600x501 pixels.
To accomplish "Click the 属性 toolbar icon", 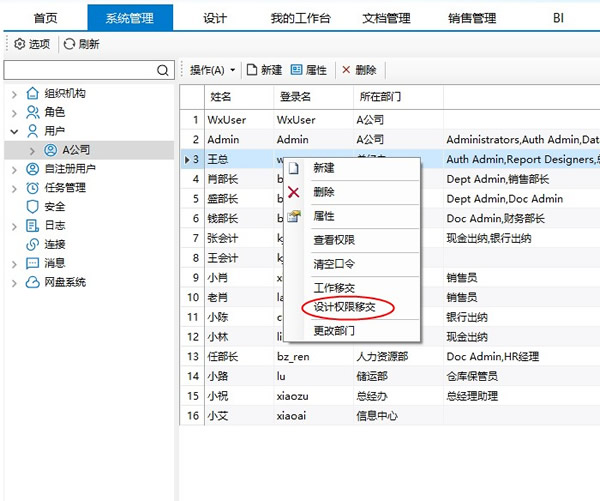I will [297, 70].
